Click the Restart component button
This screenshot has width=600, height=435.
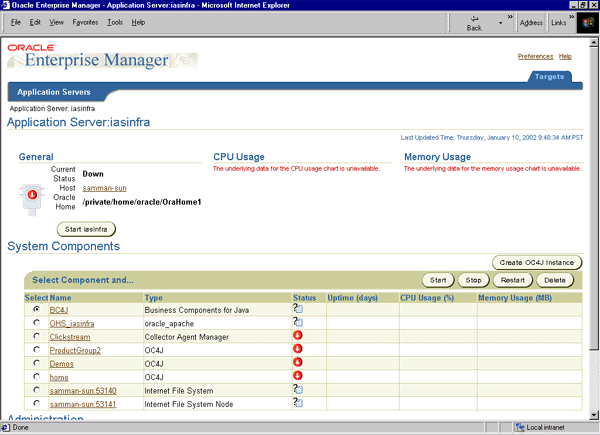512,280
